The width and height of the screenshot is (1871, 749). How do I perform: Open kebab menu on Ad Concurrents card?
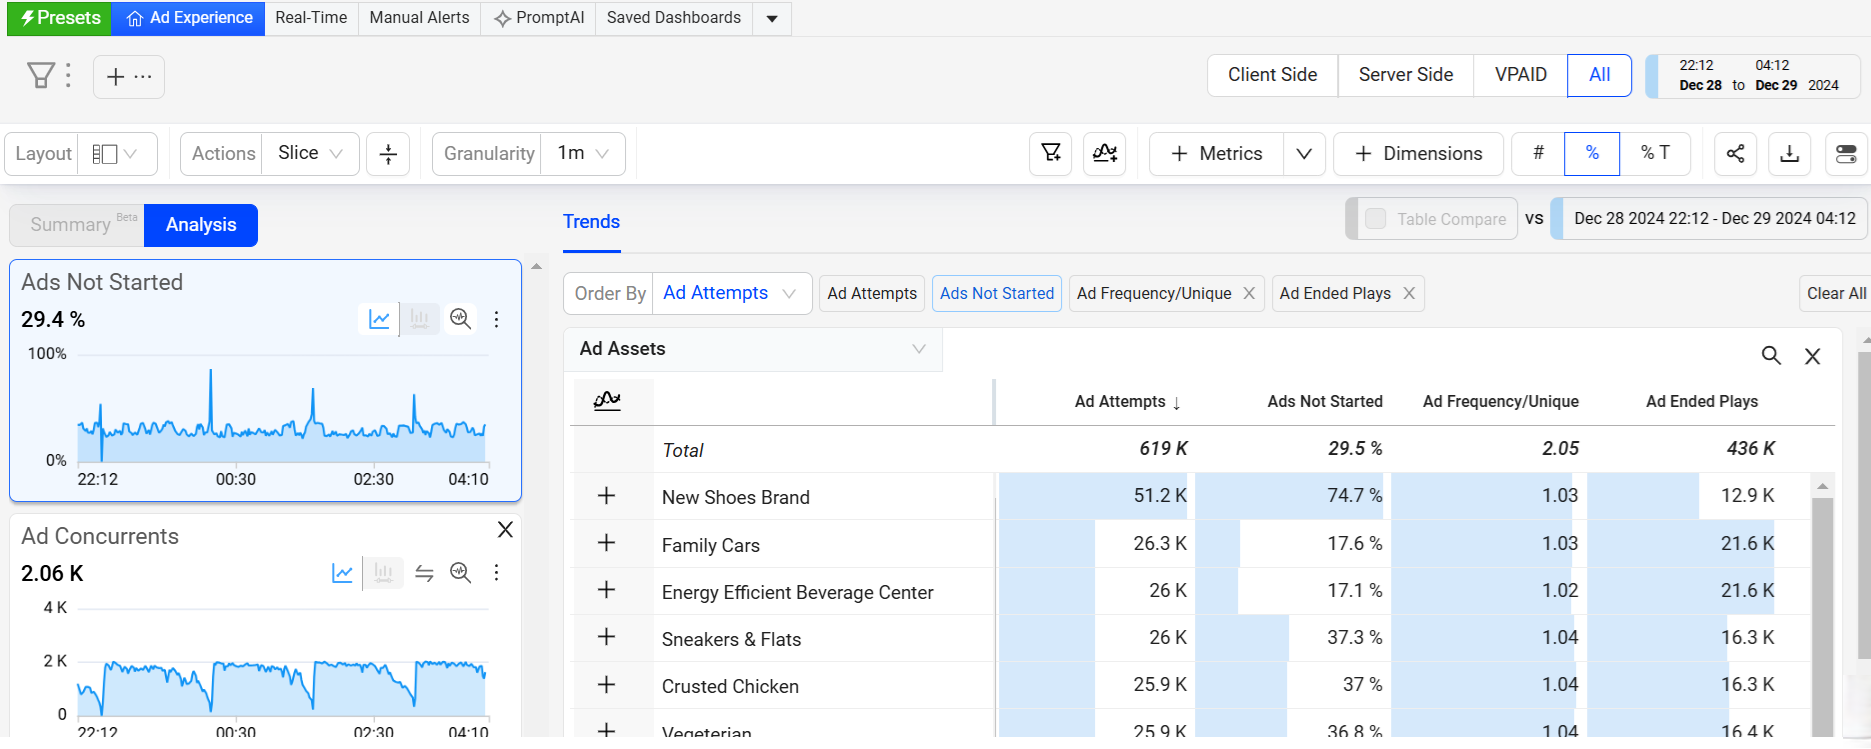pyautogui.click(x=496, y=573)
